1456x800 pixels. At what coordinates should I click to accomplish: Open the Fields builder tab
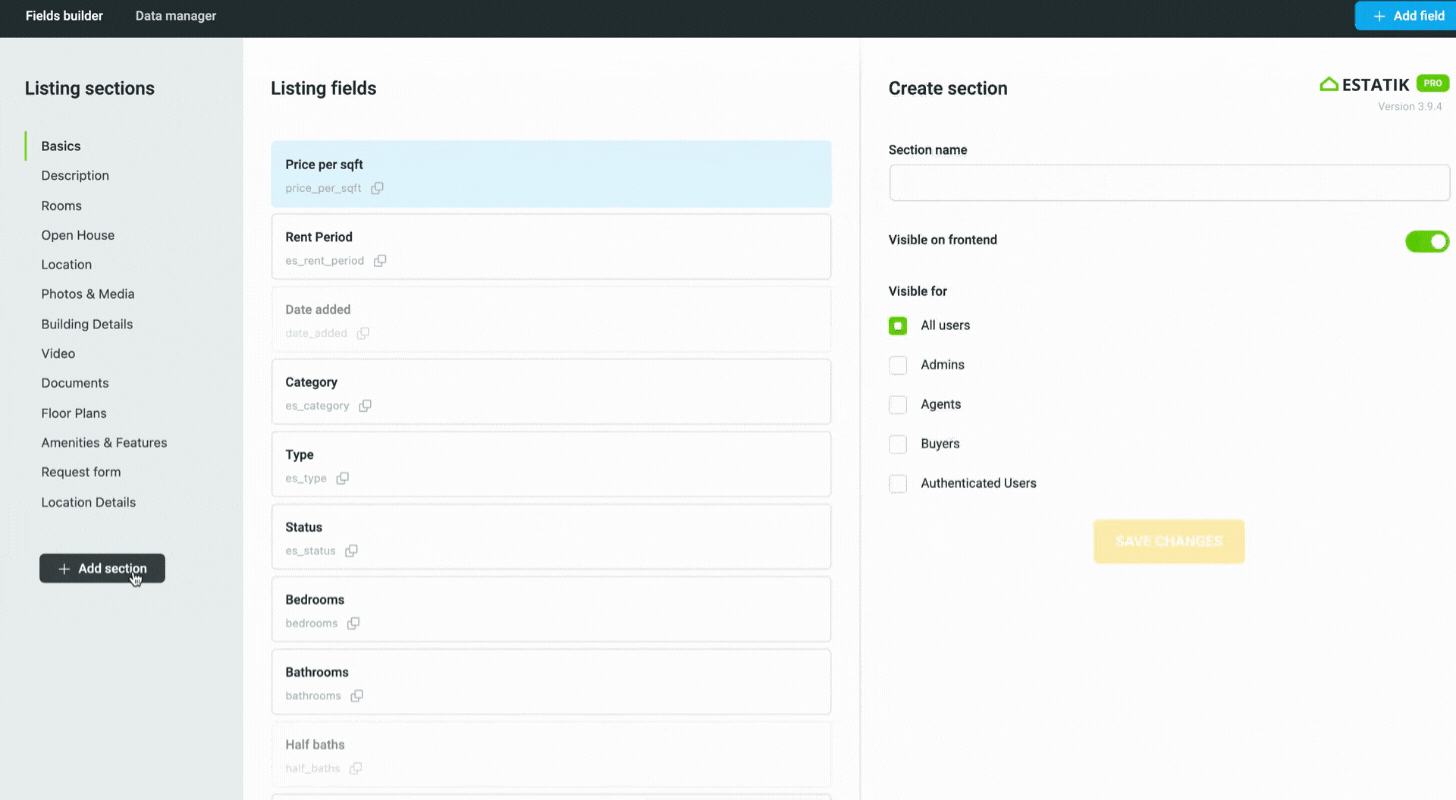tap(64, 16)
